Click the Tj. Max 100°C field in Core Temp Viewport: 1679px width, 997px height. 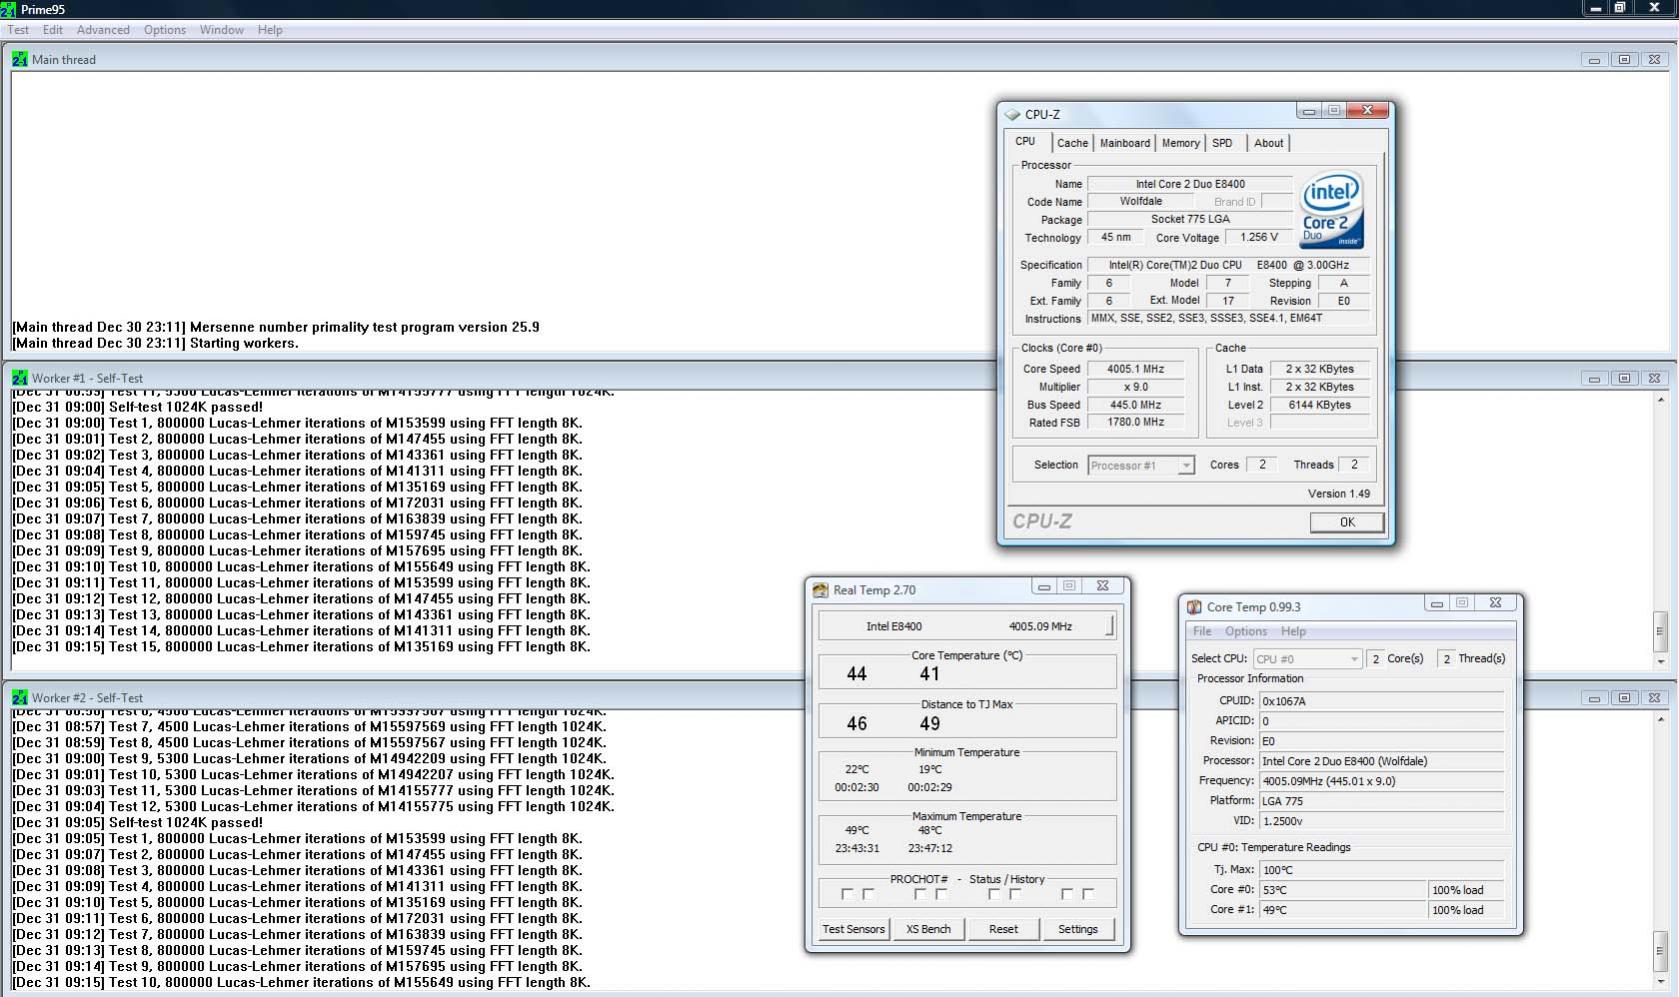[x=1381, y=870]
